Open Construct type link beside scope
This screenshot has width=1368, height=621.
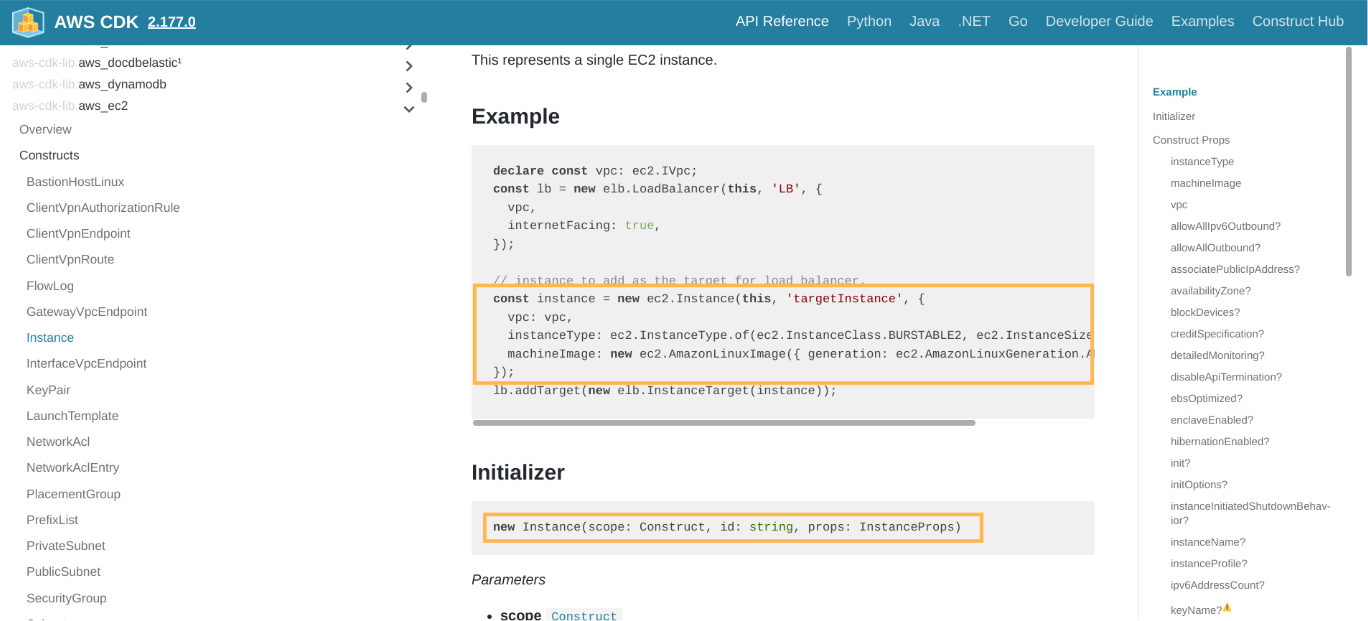click(584, 616)
